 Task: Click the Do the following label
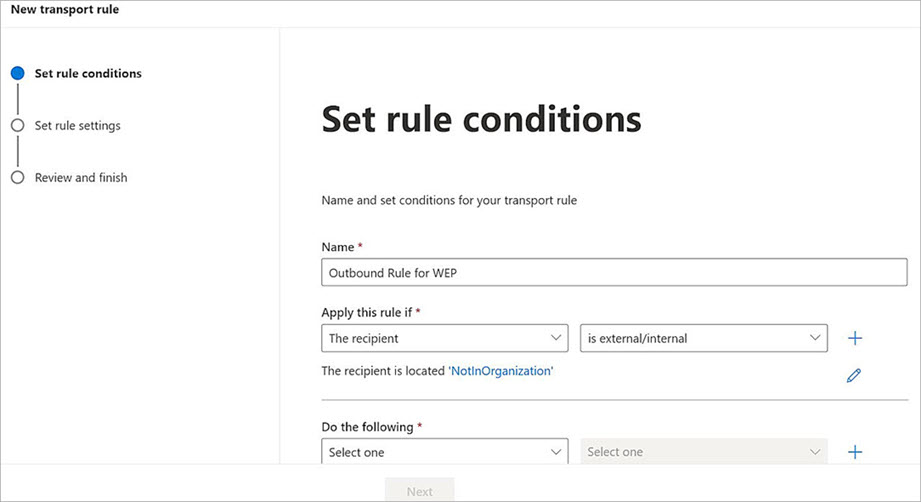click(x=367, y=427)
